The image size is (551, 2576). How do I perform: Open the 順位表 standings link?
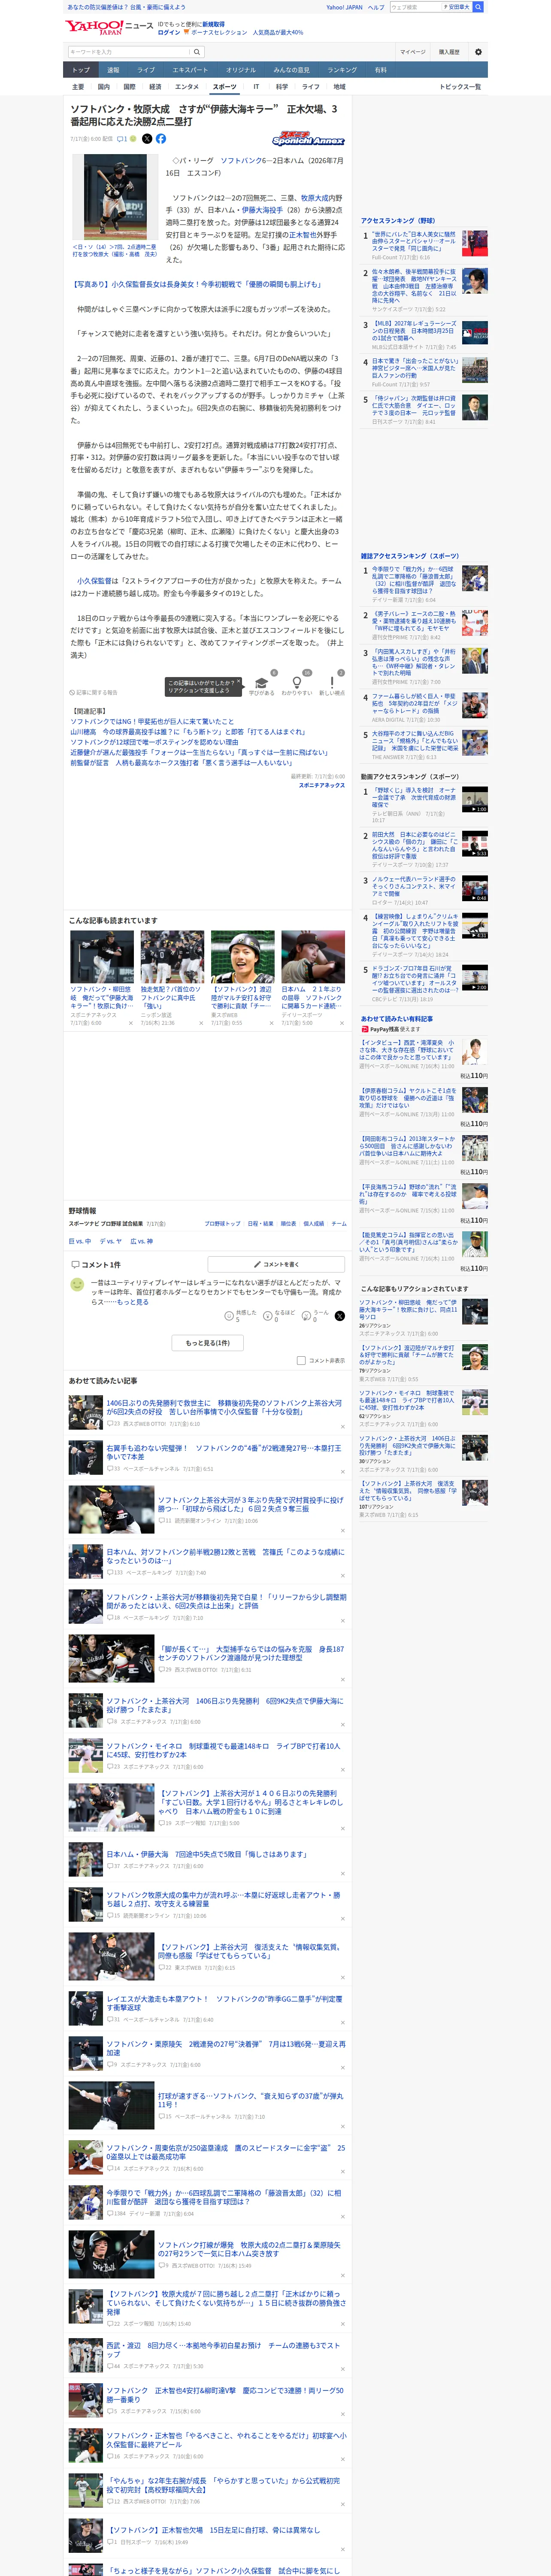288,1223
